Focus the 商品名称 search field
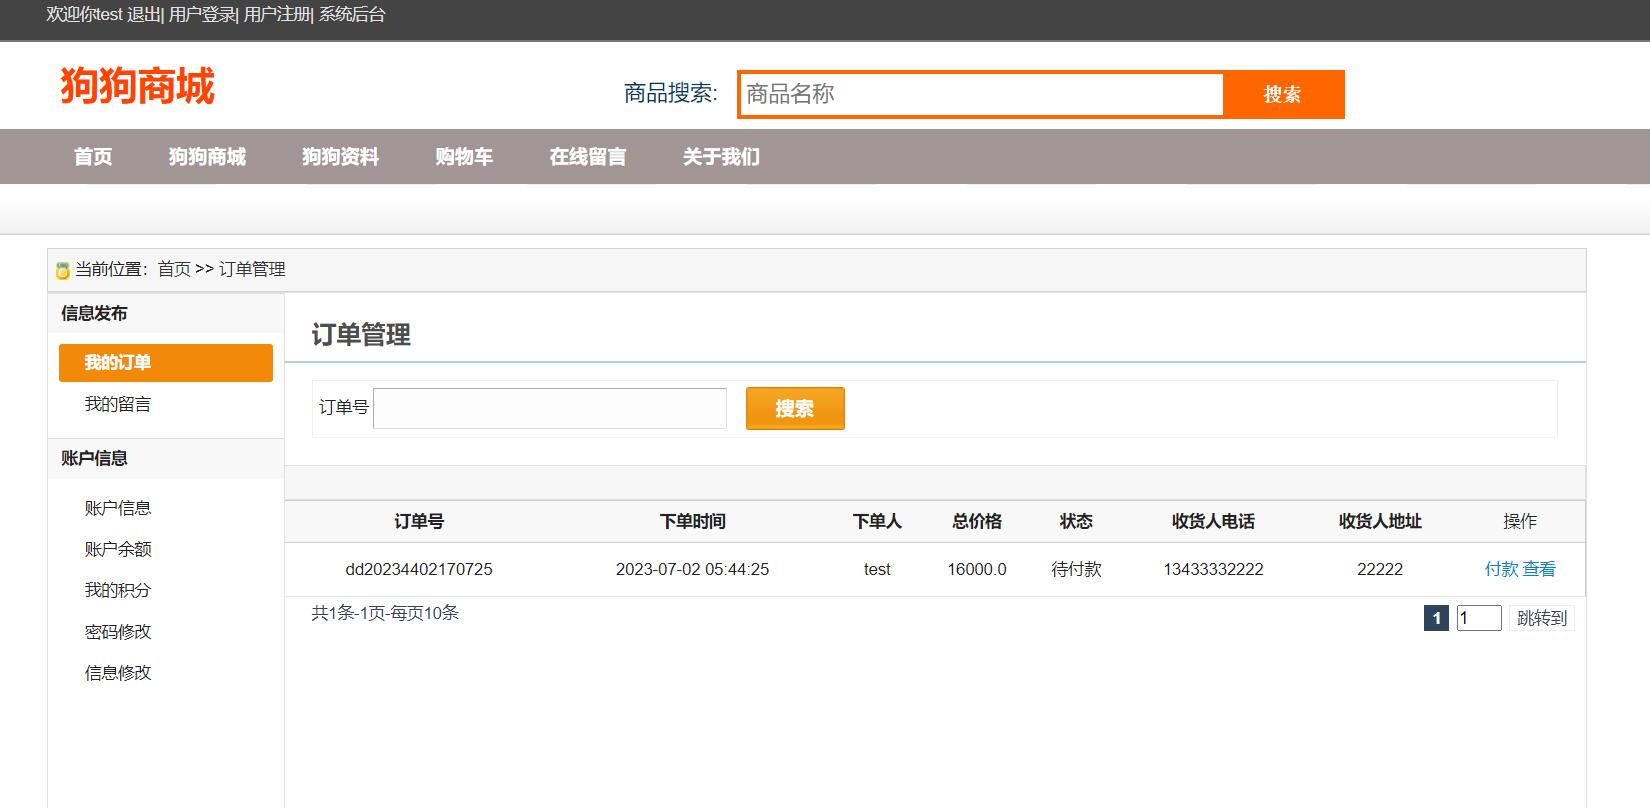Screen dimensions: 1650x808 (x=981, y=94)
